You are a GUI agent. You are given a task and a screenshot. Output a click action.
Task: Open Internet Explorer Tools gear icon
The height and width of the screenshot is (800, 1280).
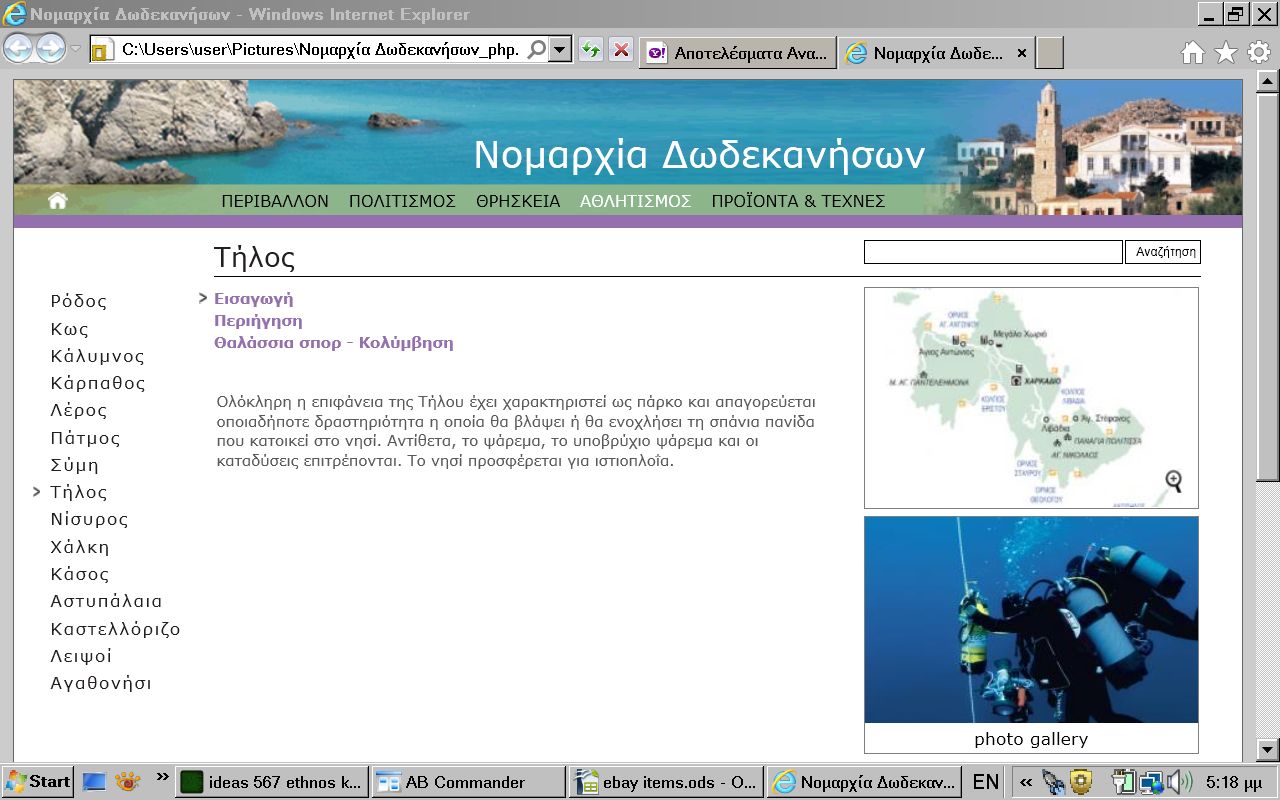[x=1258, y=52]
